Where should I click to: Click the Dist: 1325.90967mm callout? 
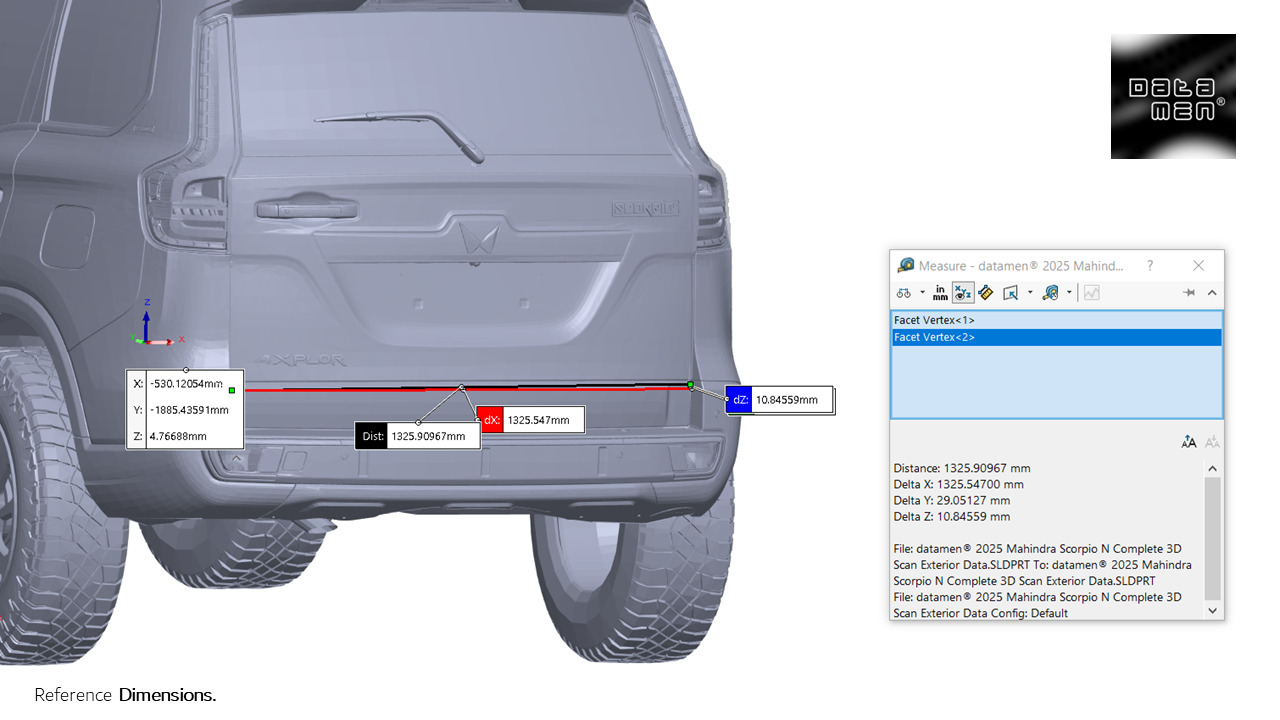417,436
